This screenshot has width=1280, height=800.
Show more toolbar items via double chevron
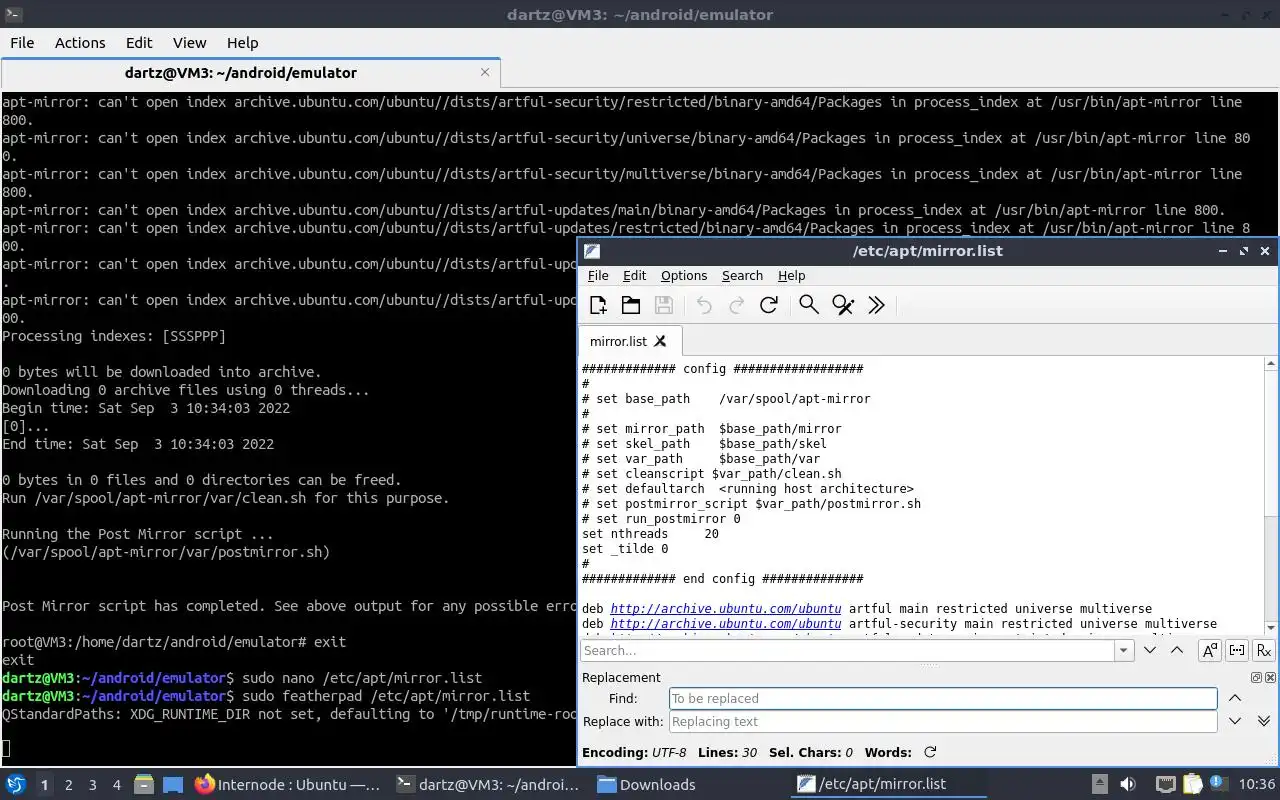click(876, 305)
